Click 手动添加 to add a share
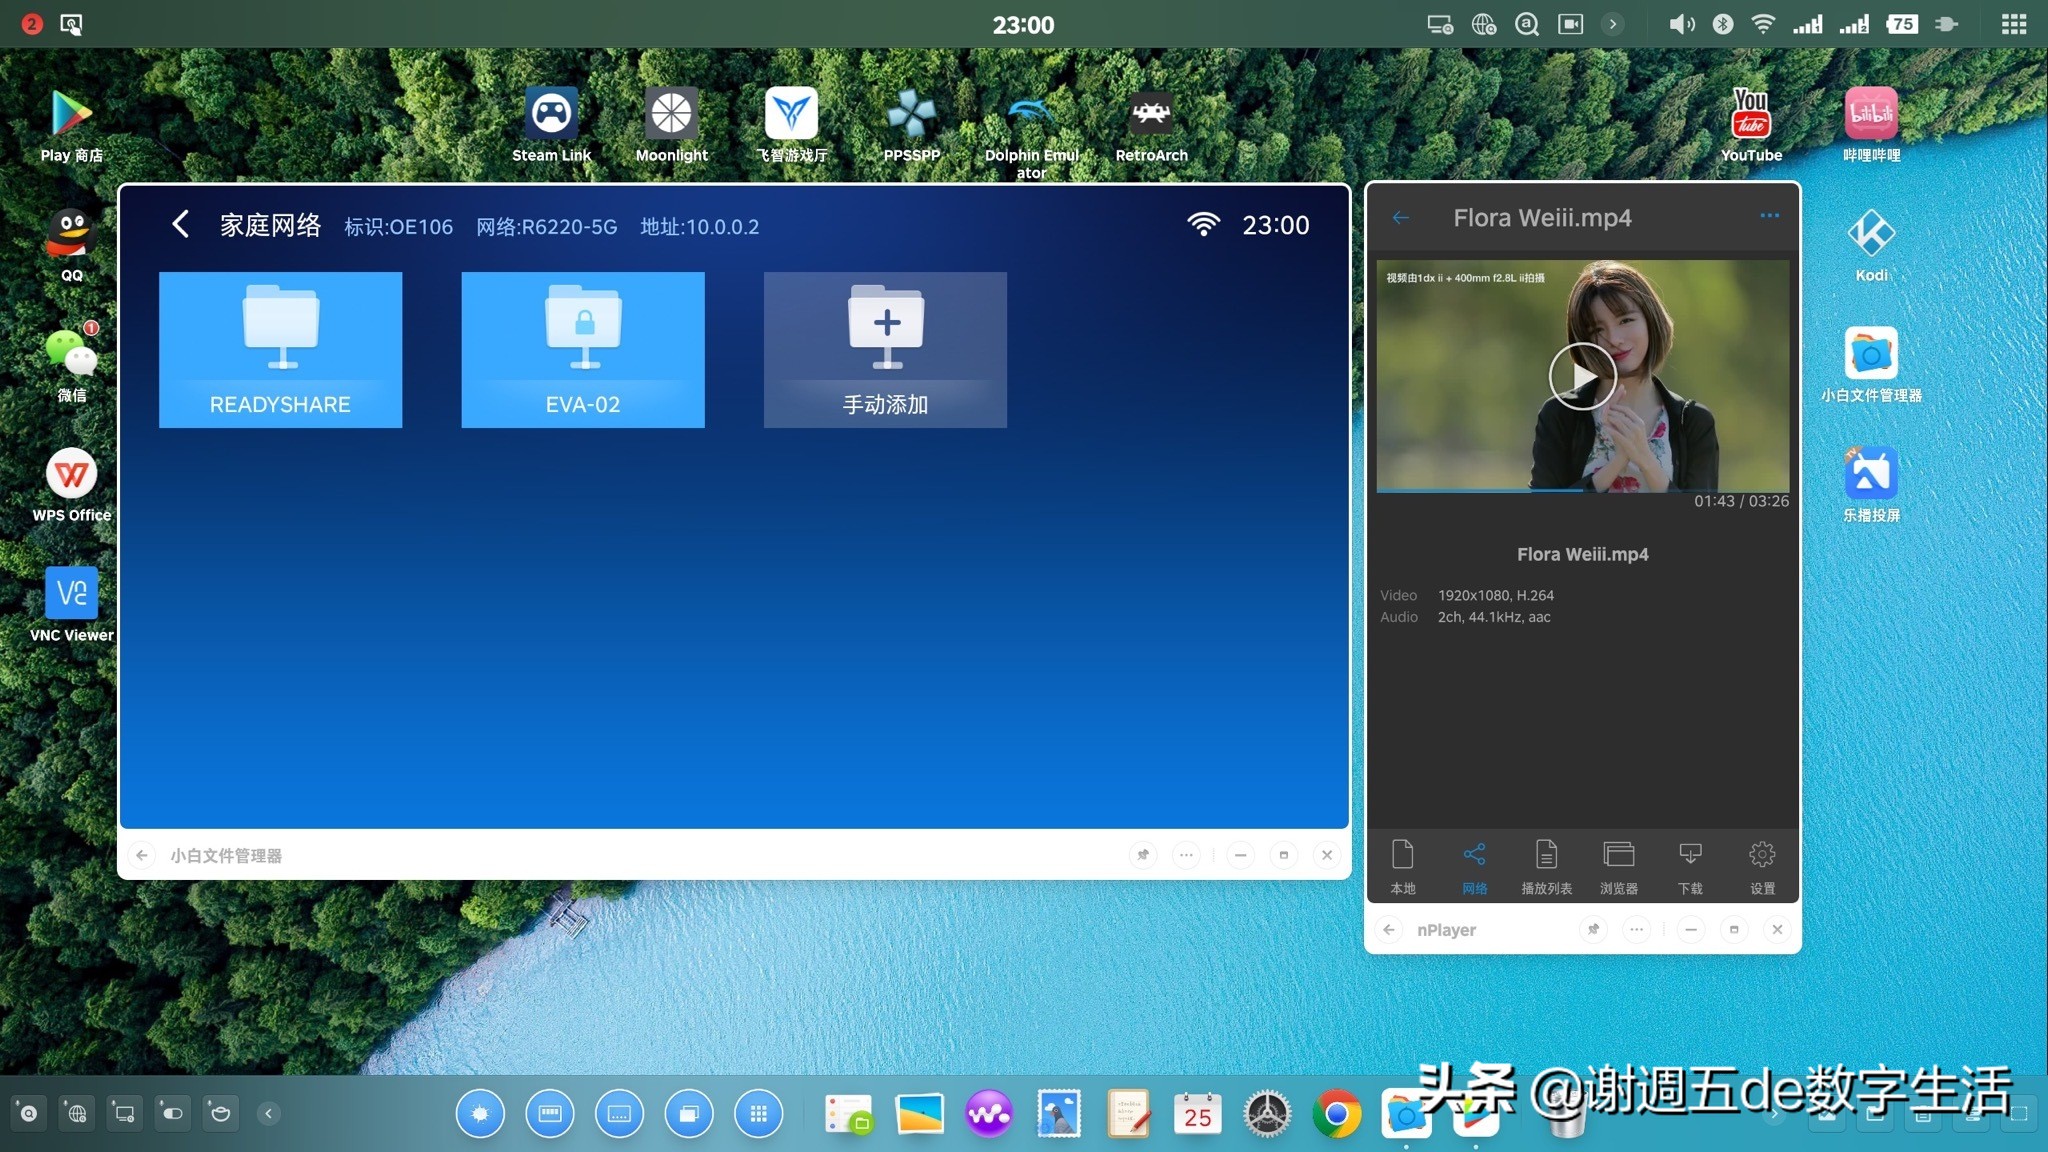The height and width of the screenshot is (1152, 2048). (885, 350)
